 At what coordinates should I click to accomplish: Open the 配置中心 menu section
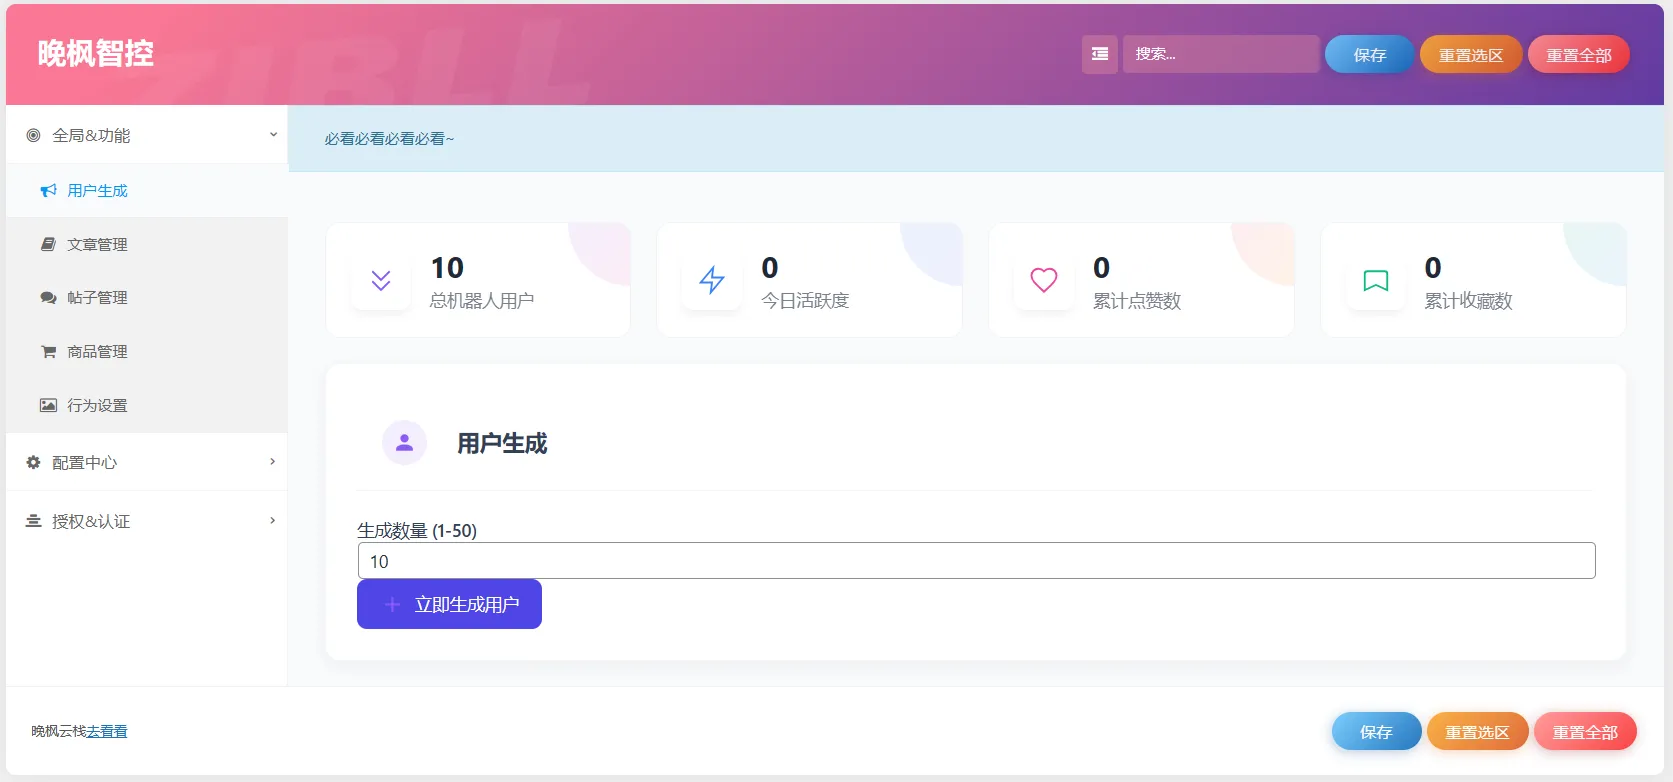click(147, 462)
